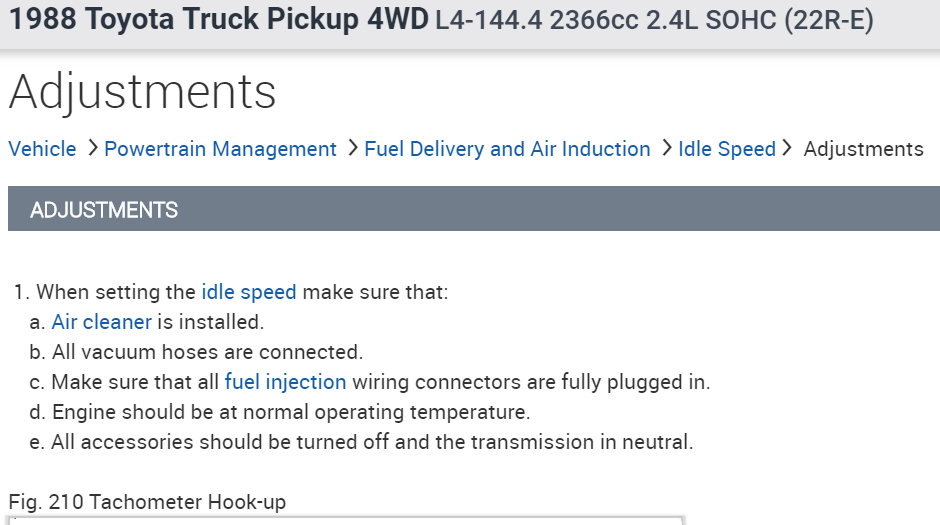Open the Powertrain Management breadcrumb
This screenshot has height=525, width=940.
click(x=220, y=149)
